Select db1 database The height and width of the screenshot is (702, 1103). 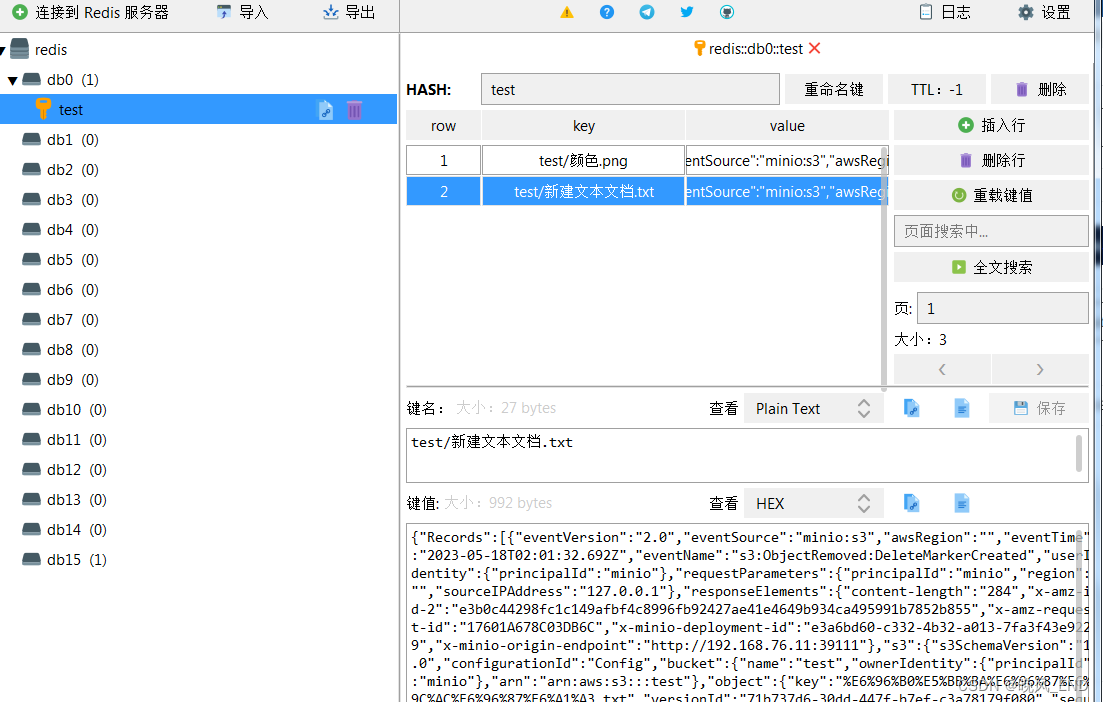tap(60, 140)
